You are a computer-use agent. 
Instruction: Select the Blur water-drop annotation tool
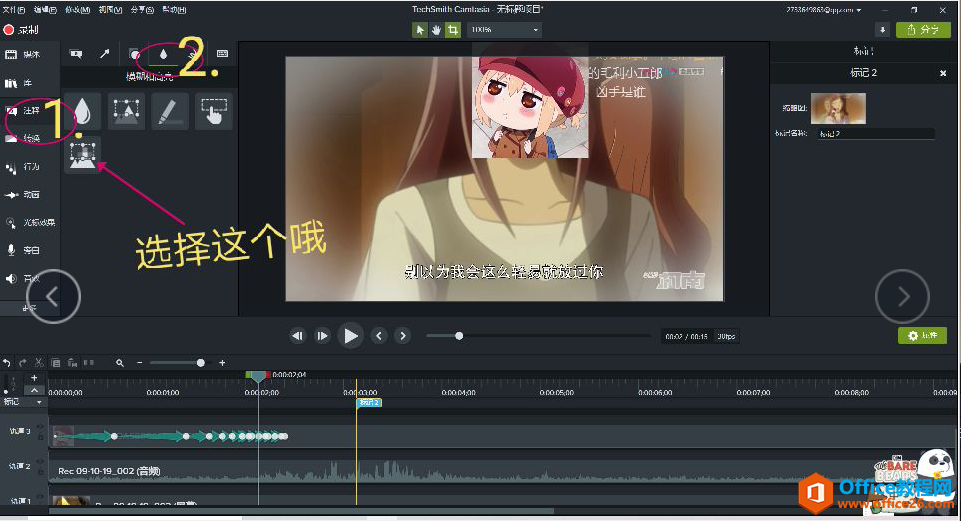click(x=83, y=111)
